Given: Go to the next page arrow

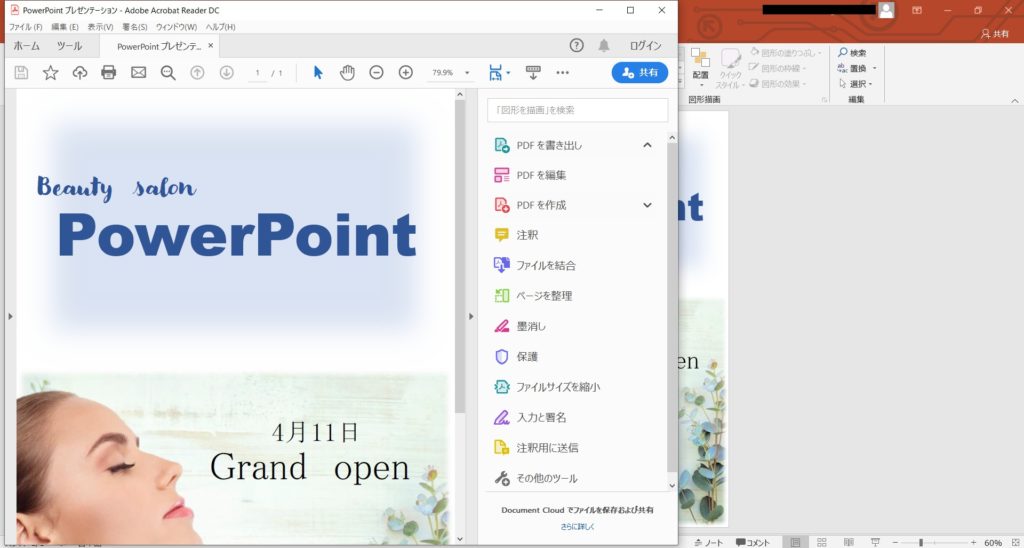Looking at the screenshot, I should click(227, 73).
